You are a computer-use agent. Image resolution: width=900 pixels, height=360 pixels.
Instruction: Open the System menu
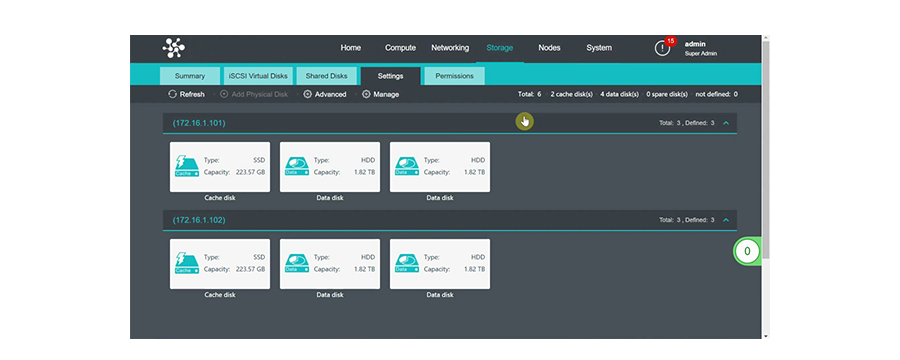point(599,48)
